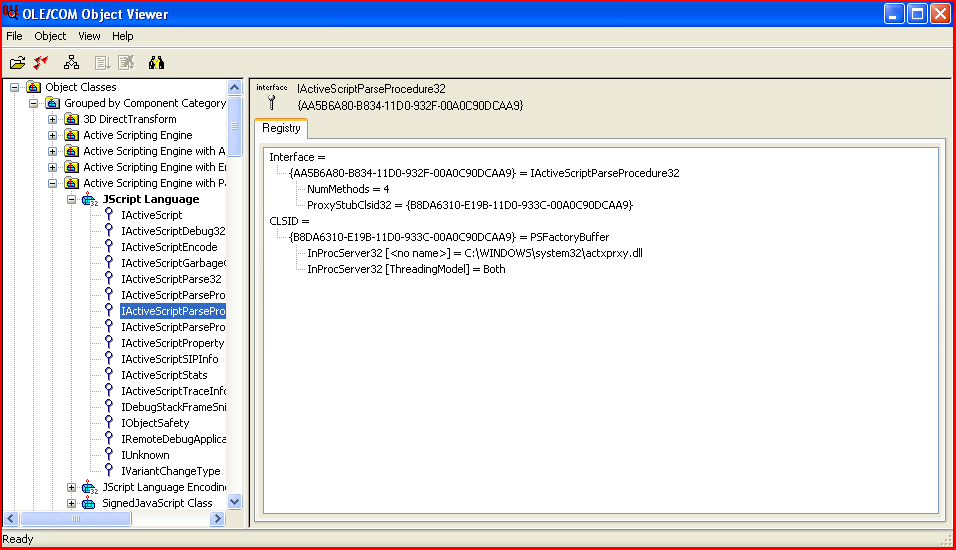Click the JScript Language Encoding class icon

click(90, 487)
